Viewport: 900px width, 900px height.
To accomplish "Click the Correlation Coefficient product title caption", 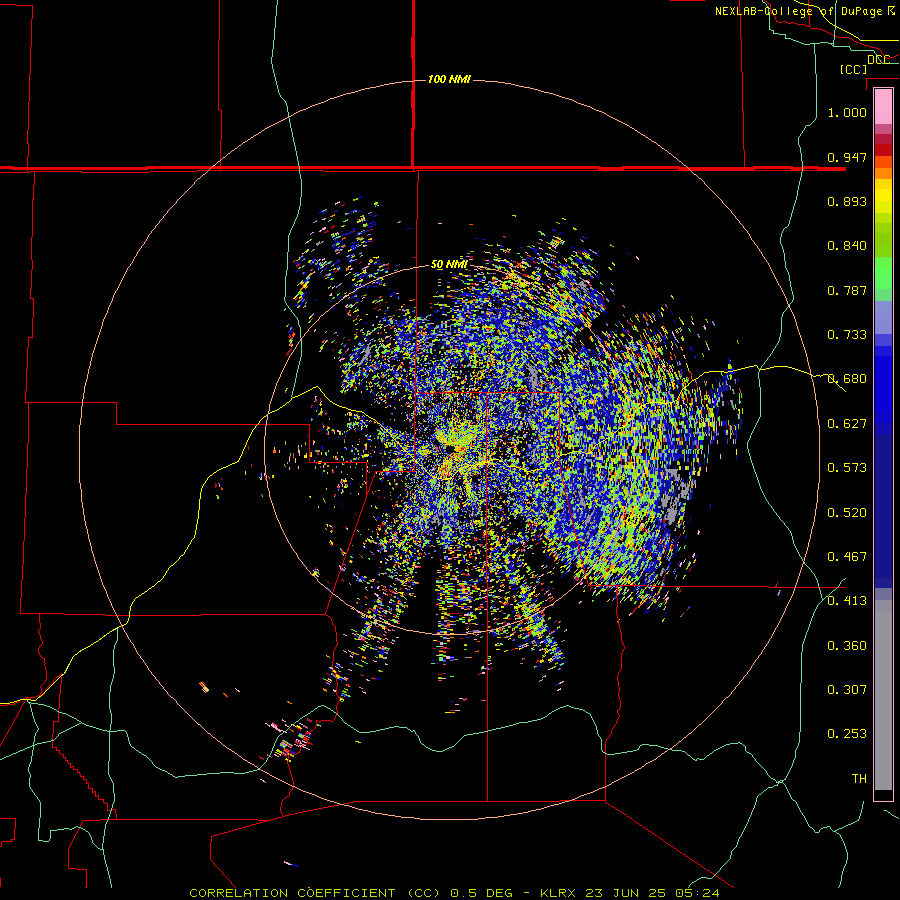I will (x=455, y=893).
